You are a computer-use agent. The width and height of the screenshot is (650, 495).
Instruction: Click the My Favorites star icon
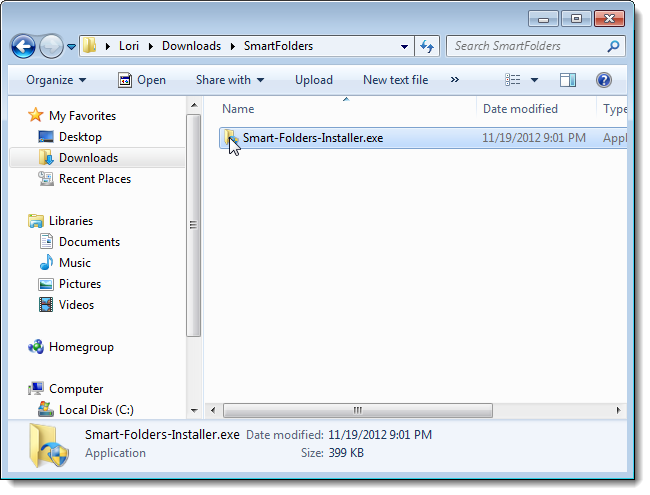click(x=36, y=115)
